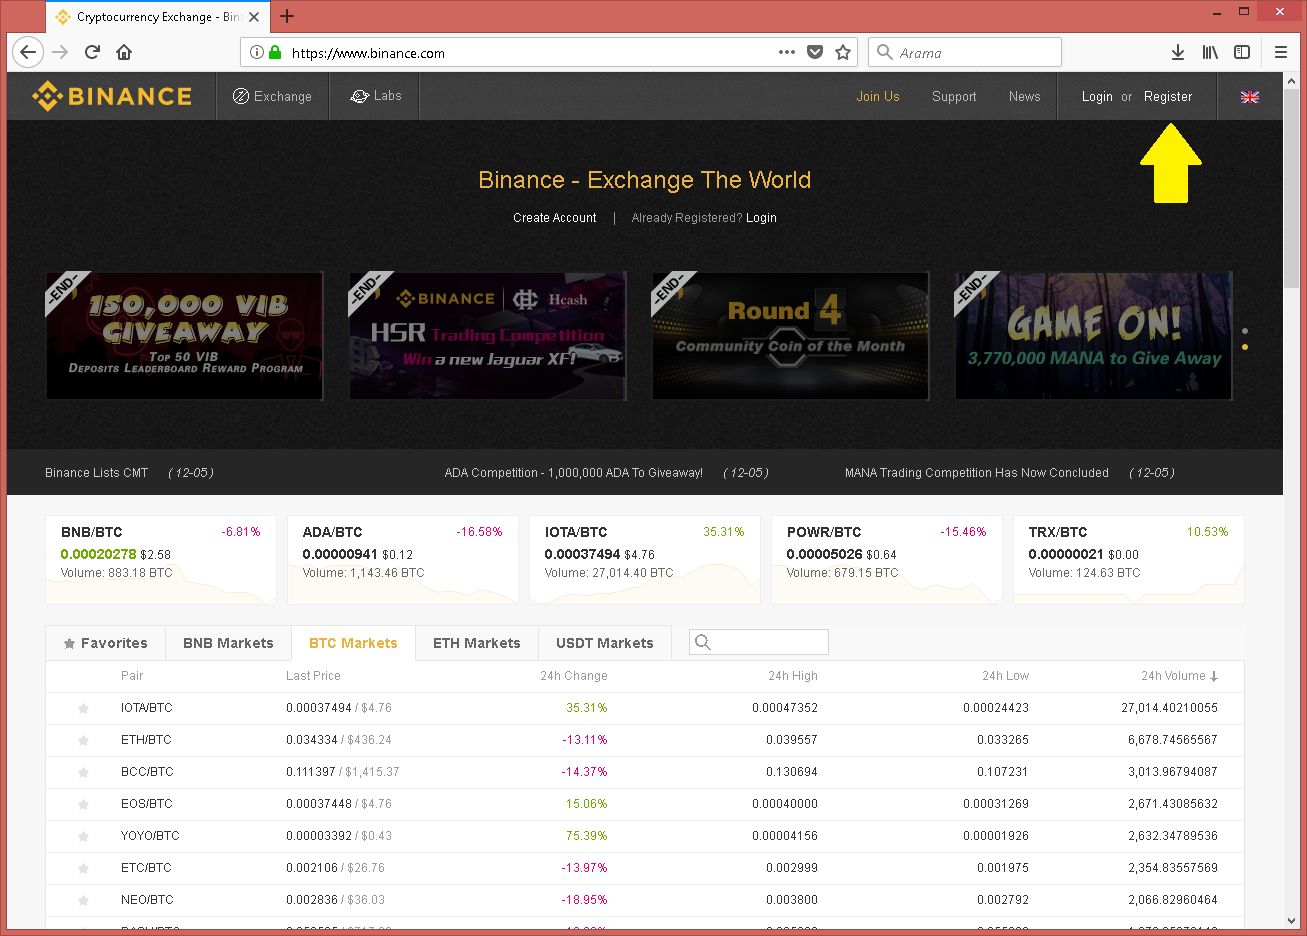Click Create Account link

tap(555, 218)
